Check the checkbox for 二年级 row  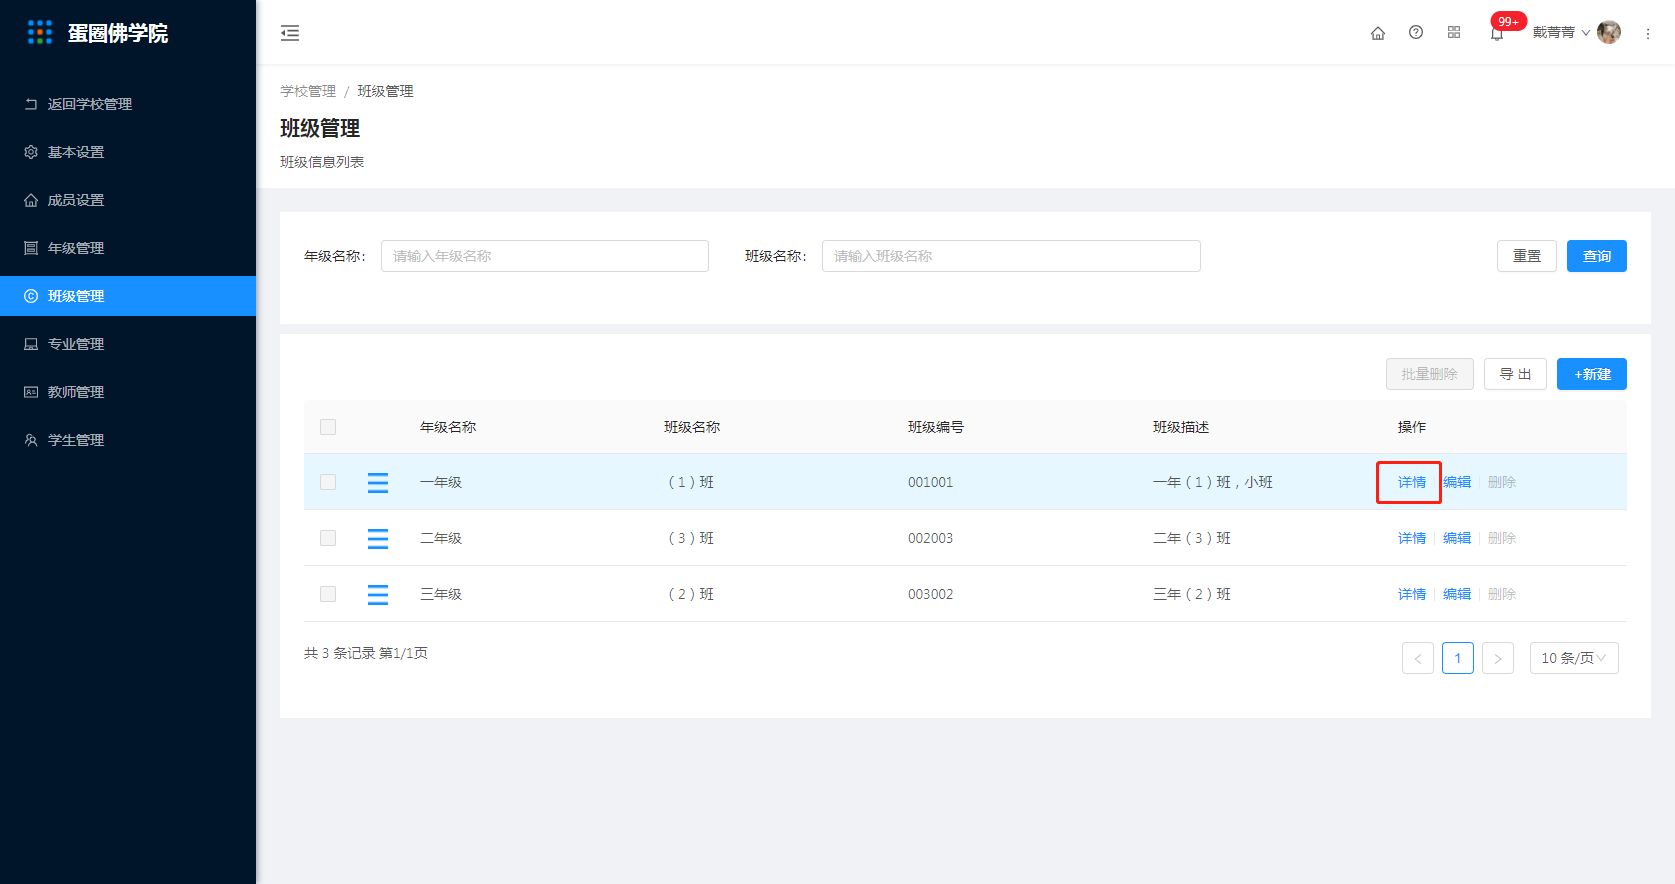pos(328,538)
